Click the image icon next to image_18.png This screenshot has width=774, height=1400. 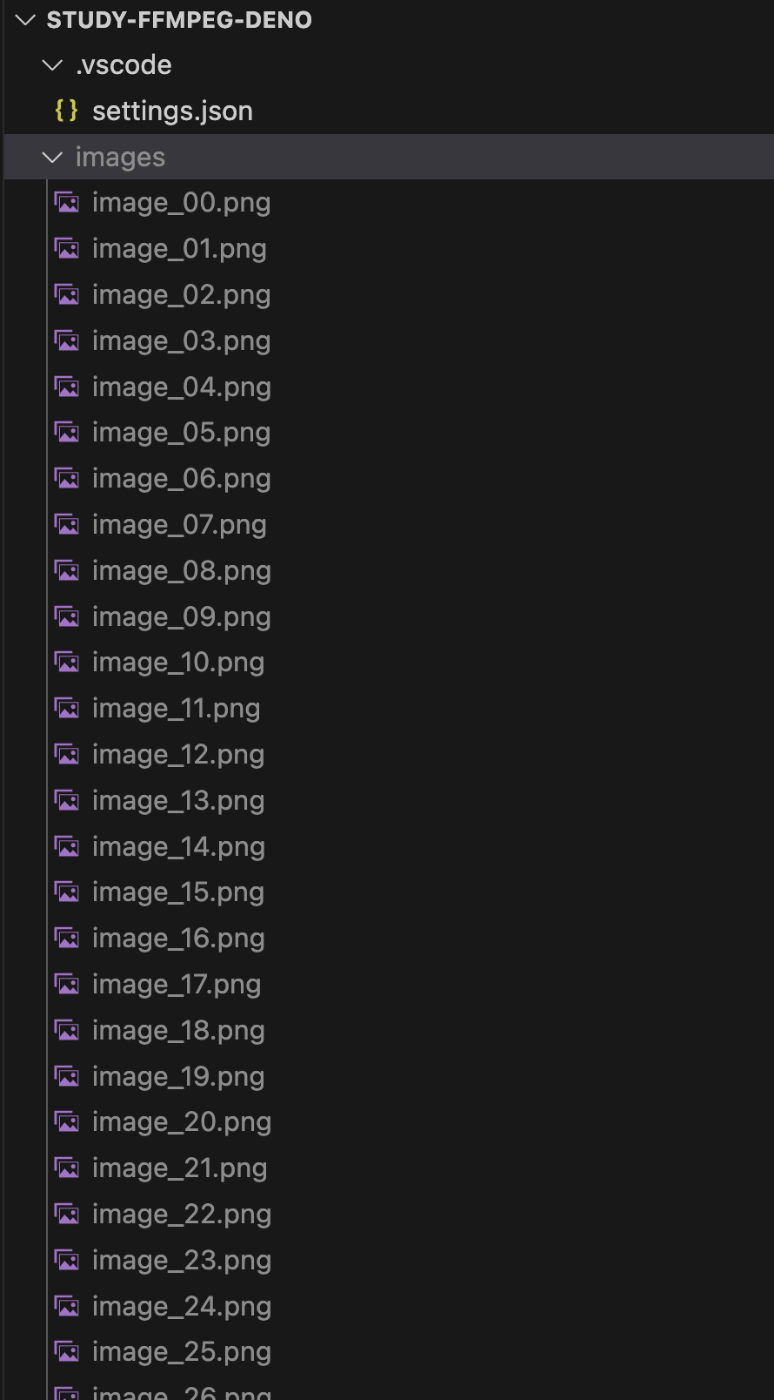pos(67,1030)
